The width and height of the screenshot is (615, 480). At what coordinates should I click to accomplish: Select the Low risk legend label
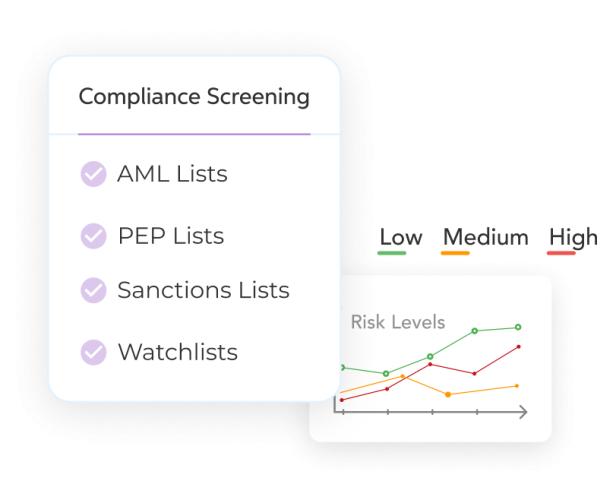point(400,237)
